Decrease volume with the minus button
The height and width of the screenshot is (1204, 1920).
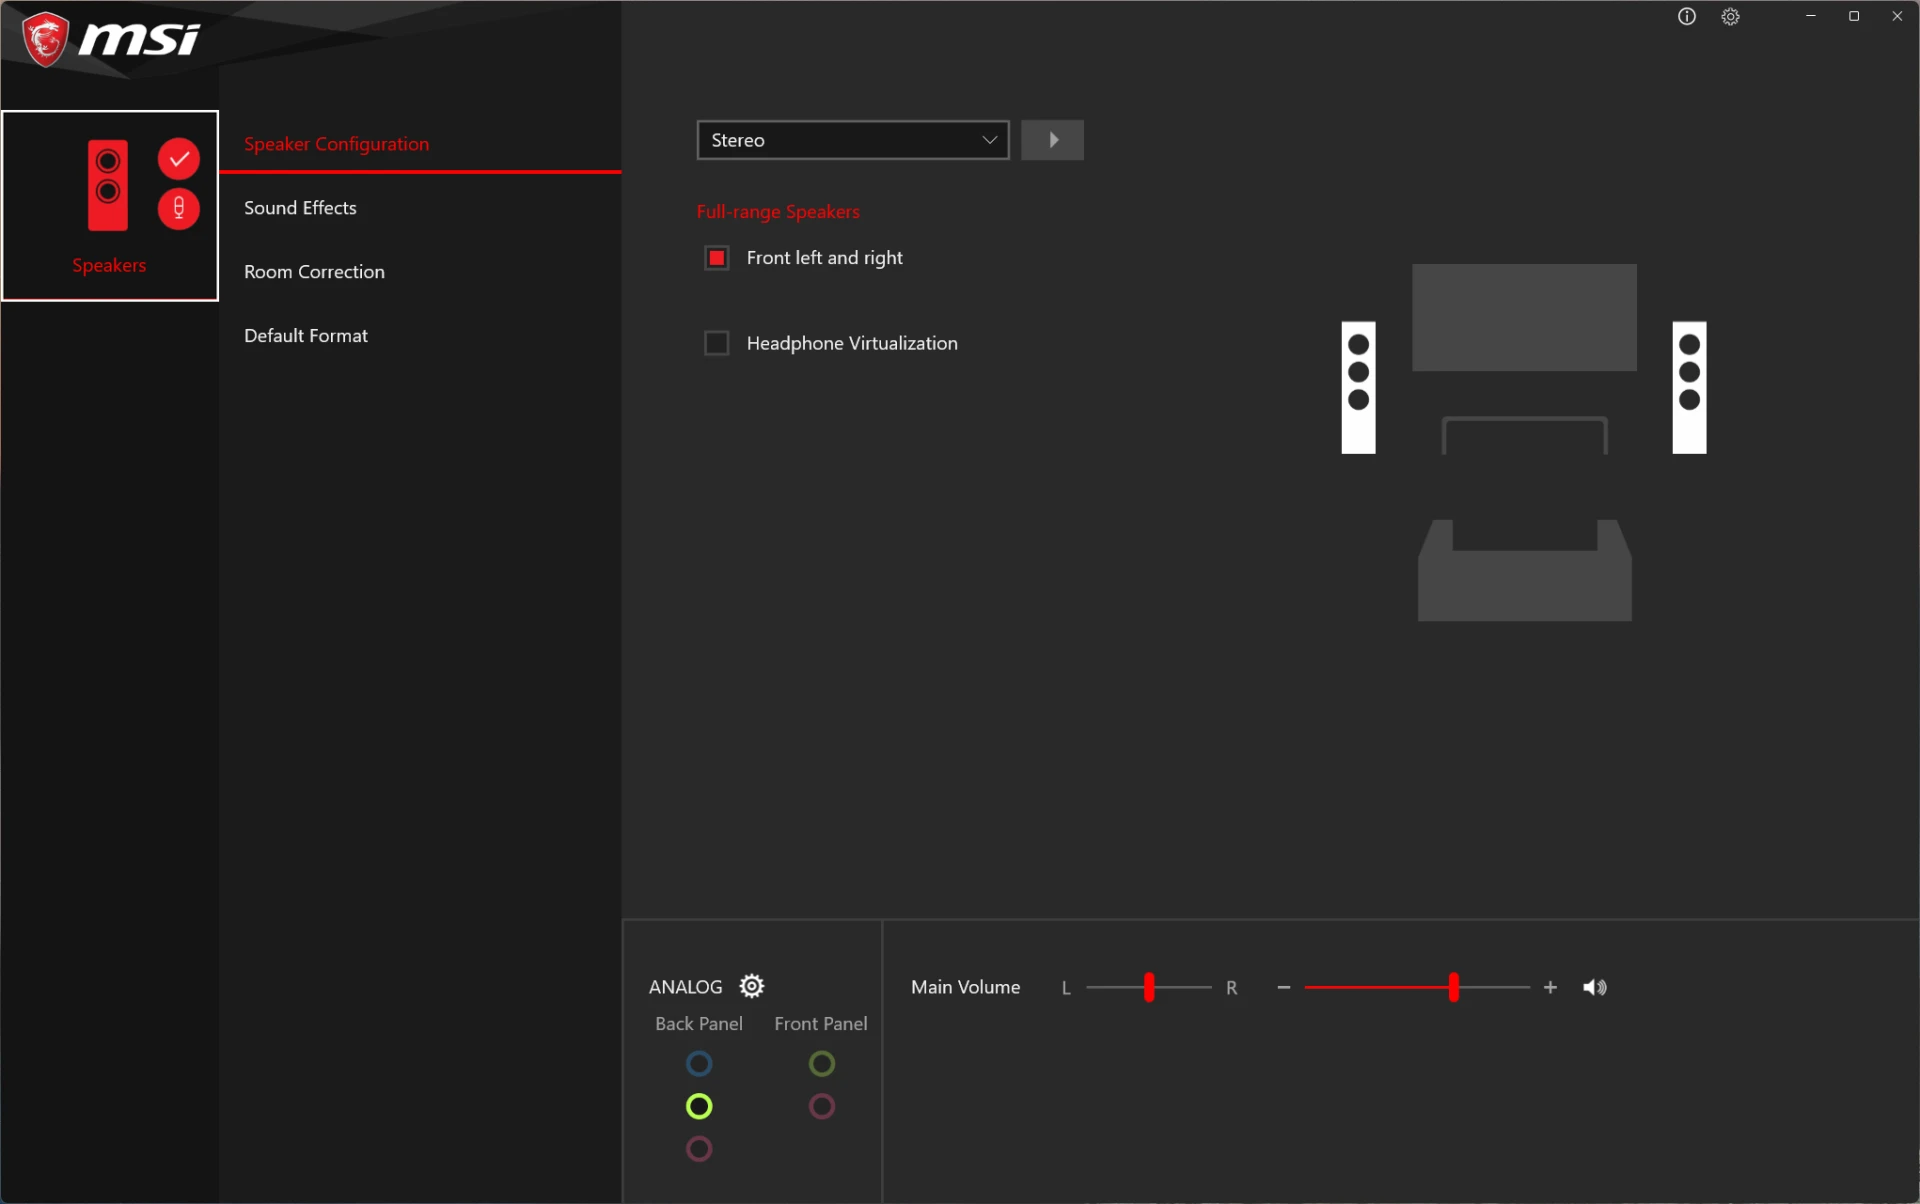point(1283,987)
